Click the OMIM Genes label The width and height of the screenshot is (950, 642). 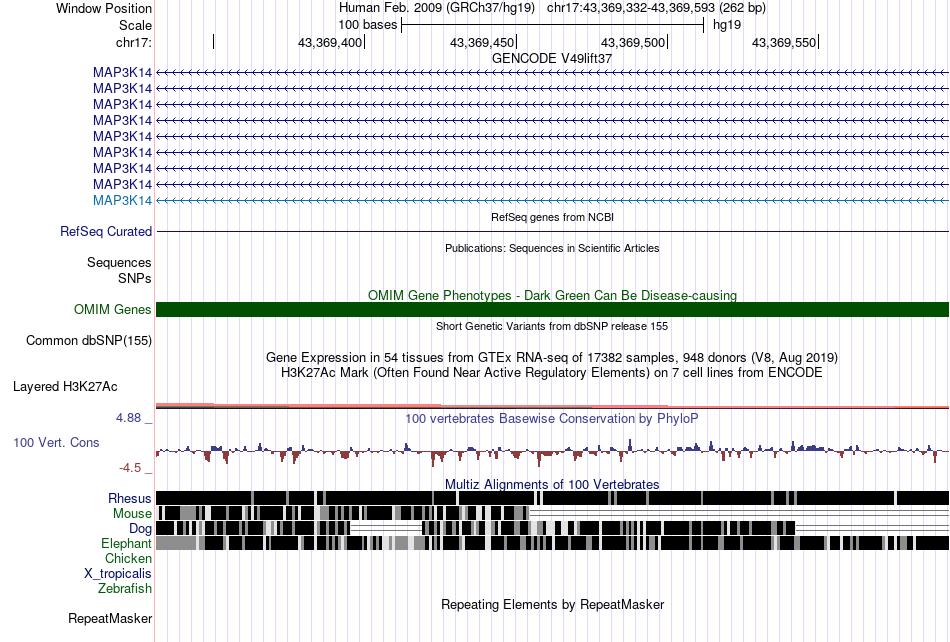click(x=113, y=309)
